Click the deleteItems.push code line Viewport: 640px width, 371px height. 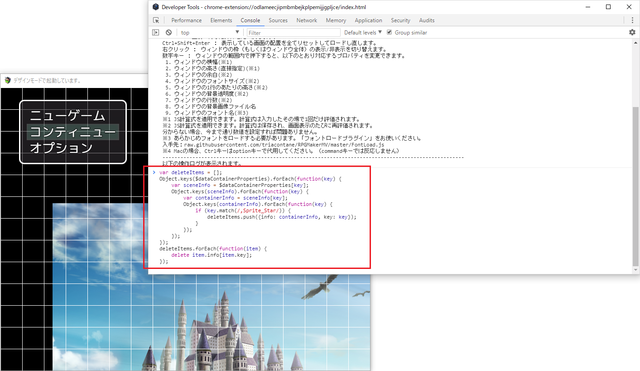coord(282,217)
